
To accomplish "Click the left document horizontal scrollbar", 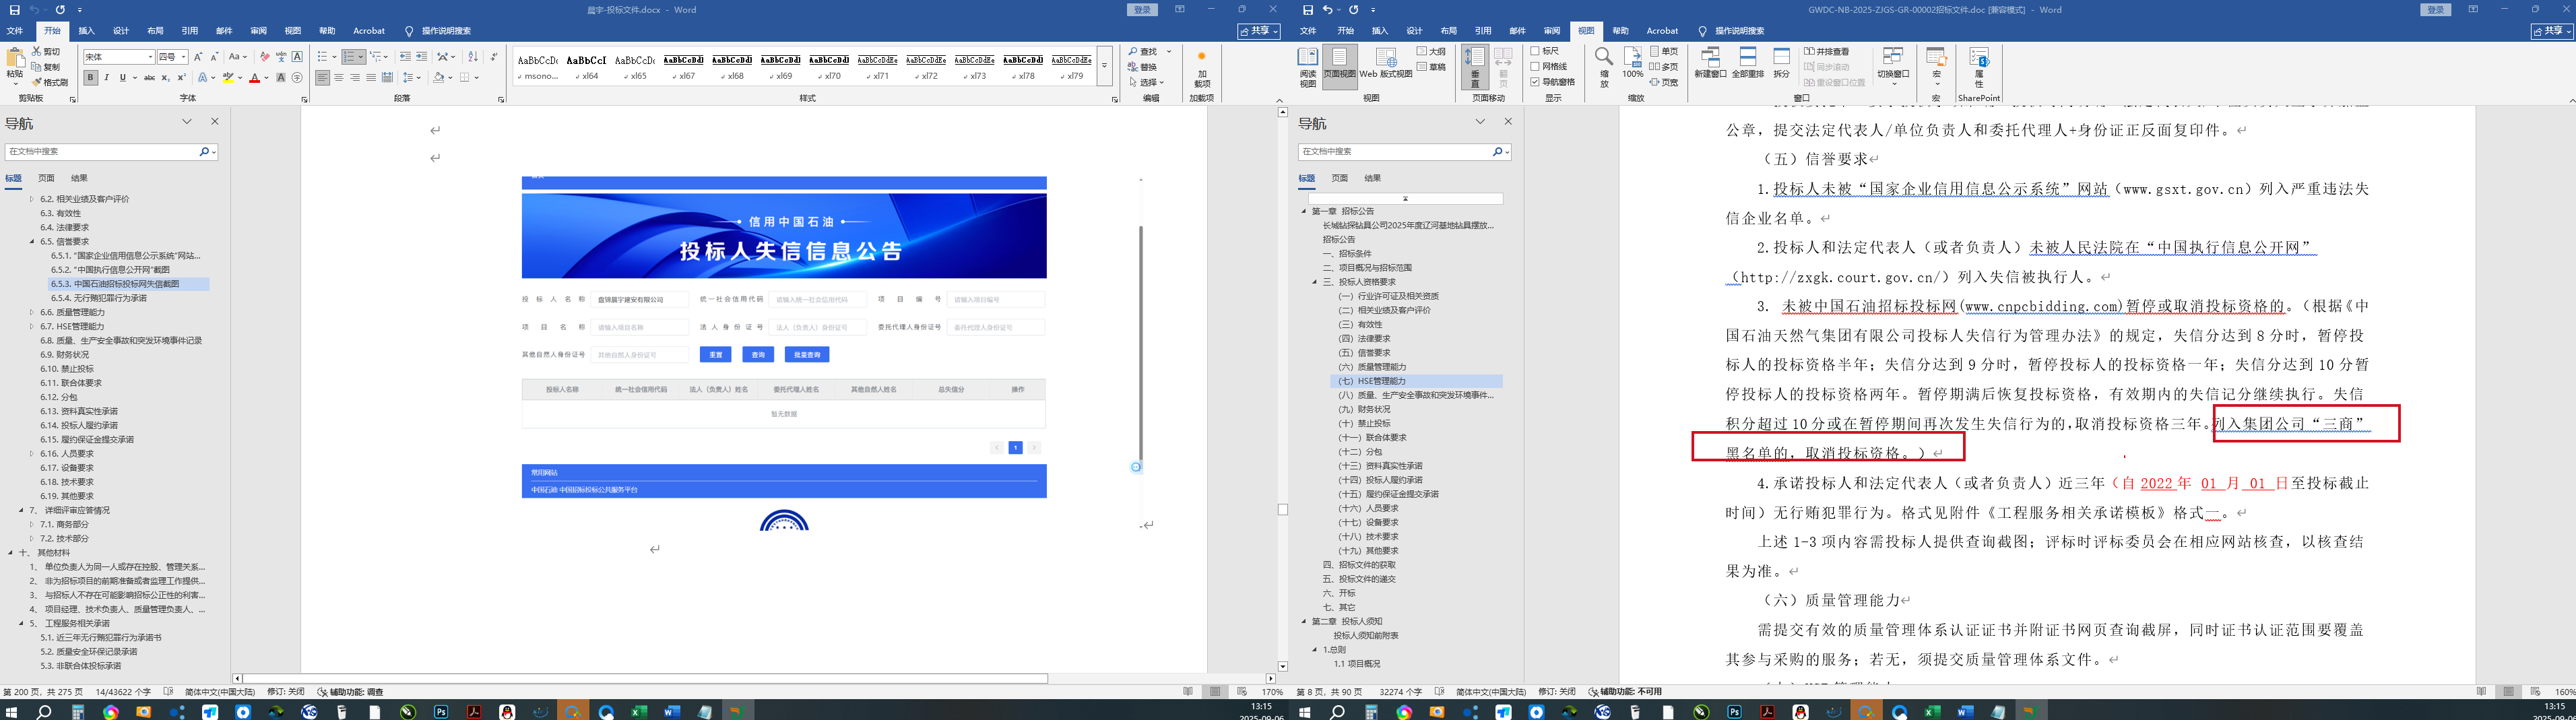I will click(645, 679).
